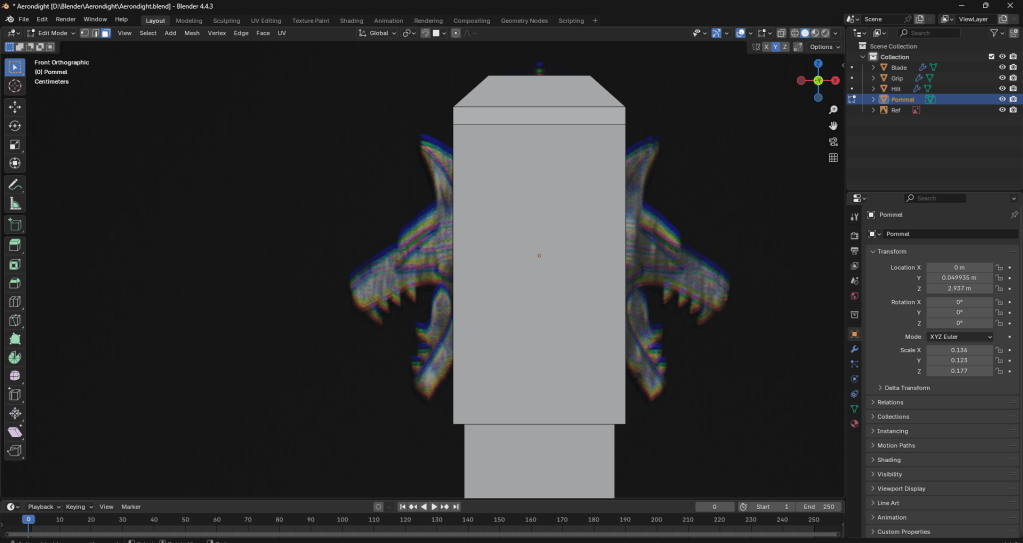This screenshot has height=543, width=1023.
Task: Hide the Blade object in viewport
Action: (1001, 67)
